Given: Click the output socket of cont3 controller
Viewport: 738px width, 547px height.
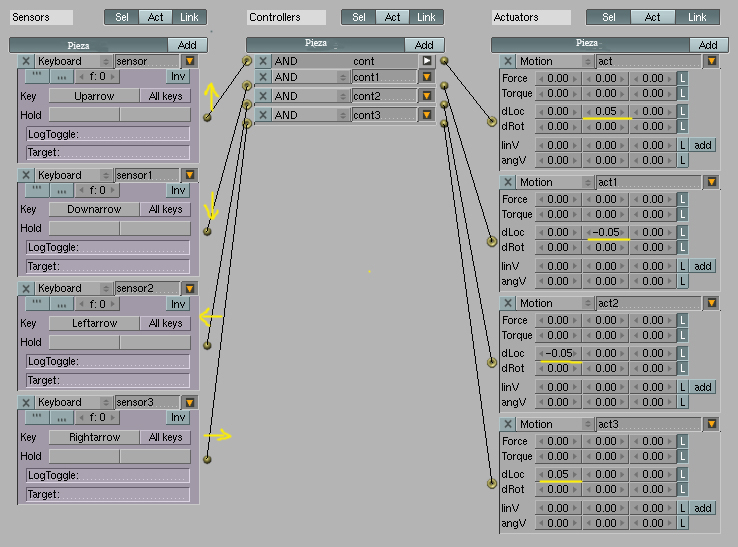Looking at the screenshot, I should pyautogui.click(x=444, y=124).
